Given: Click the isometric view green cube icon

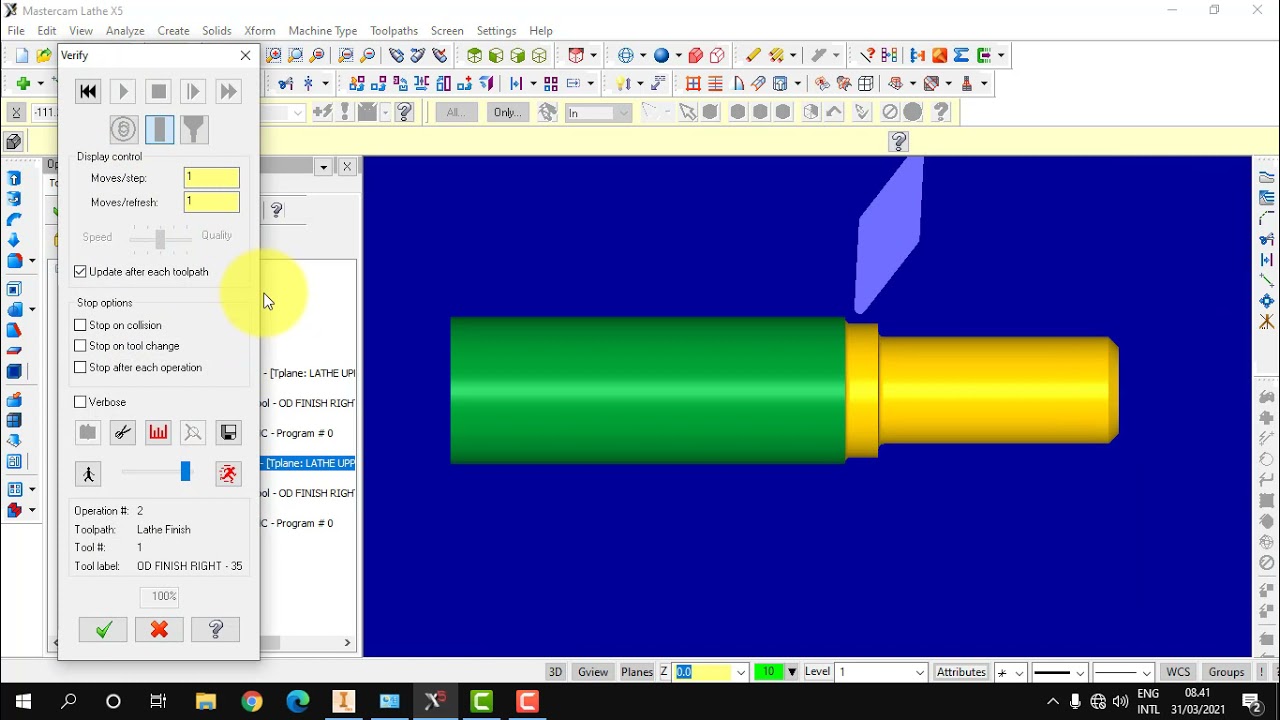Looking at the screenshot, I should [x=474, y=56].
